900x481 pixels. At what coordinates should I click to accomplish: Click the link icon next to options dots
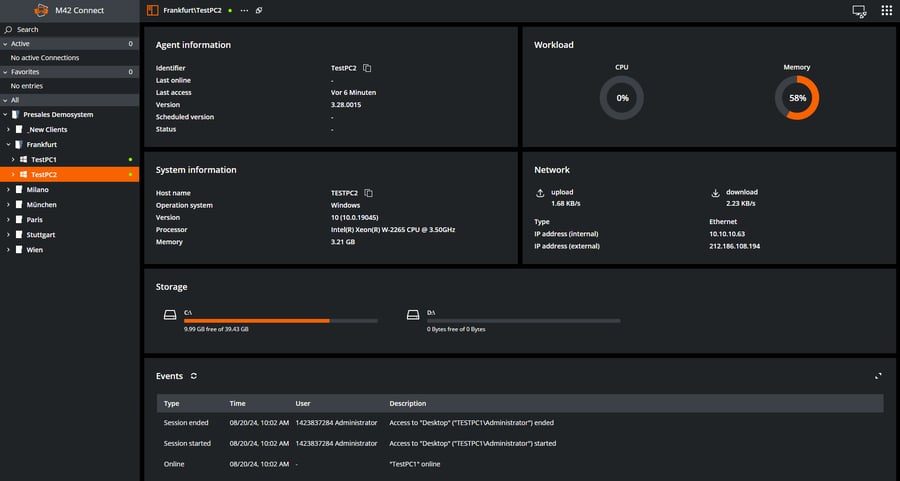259,10
